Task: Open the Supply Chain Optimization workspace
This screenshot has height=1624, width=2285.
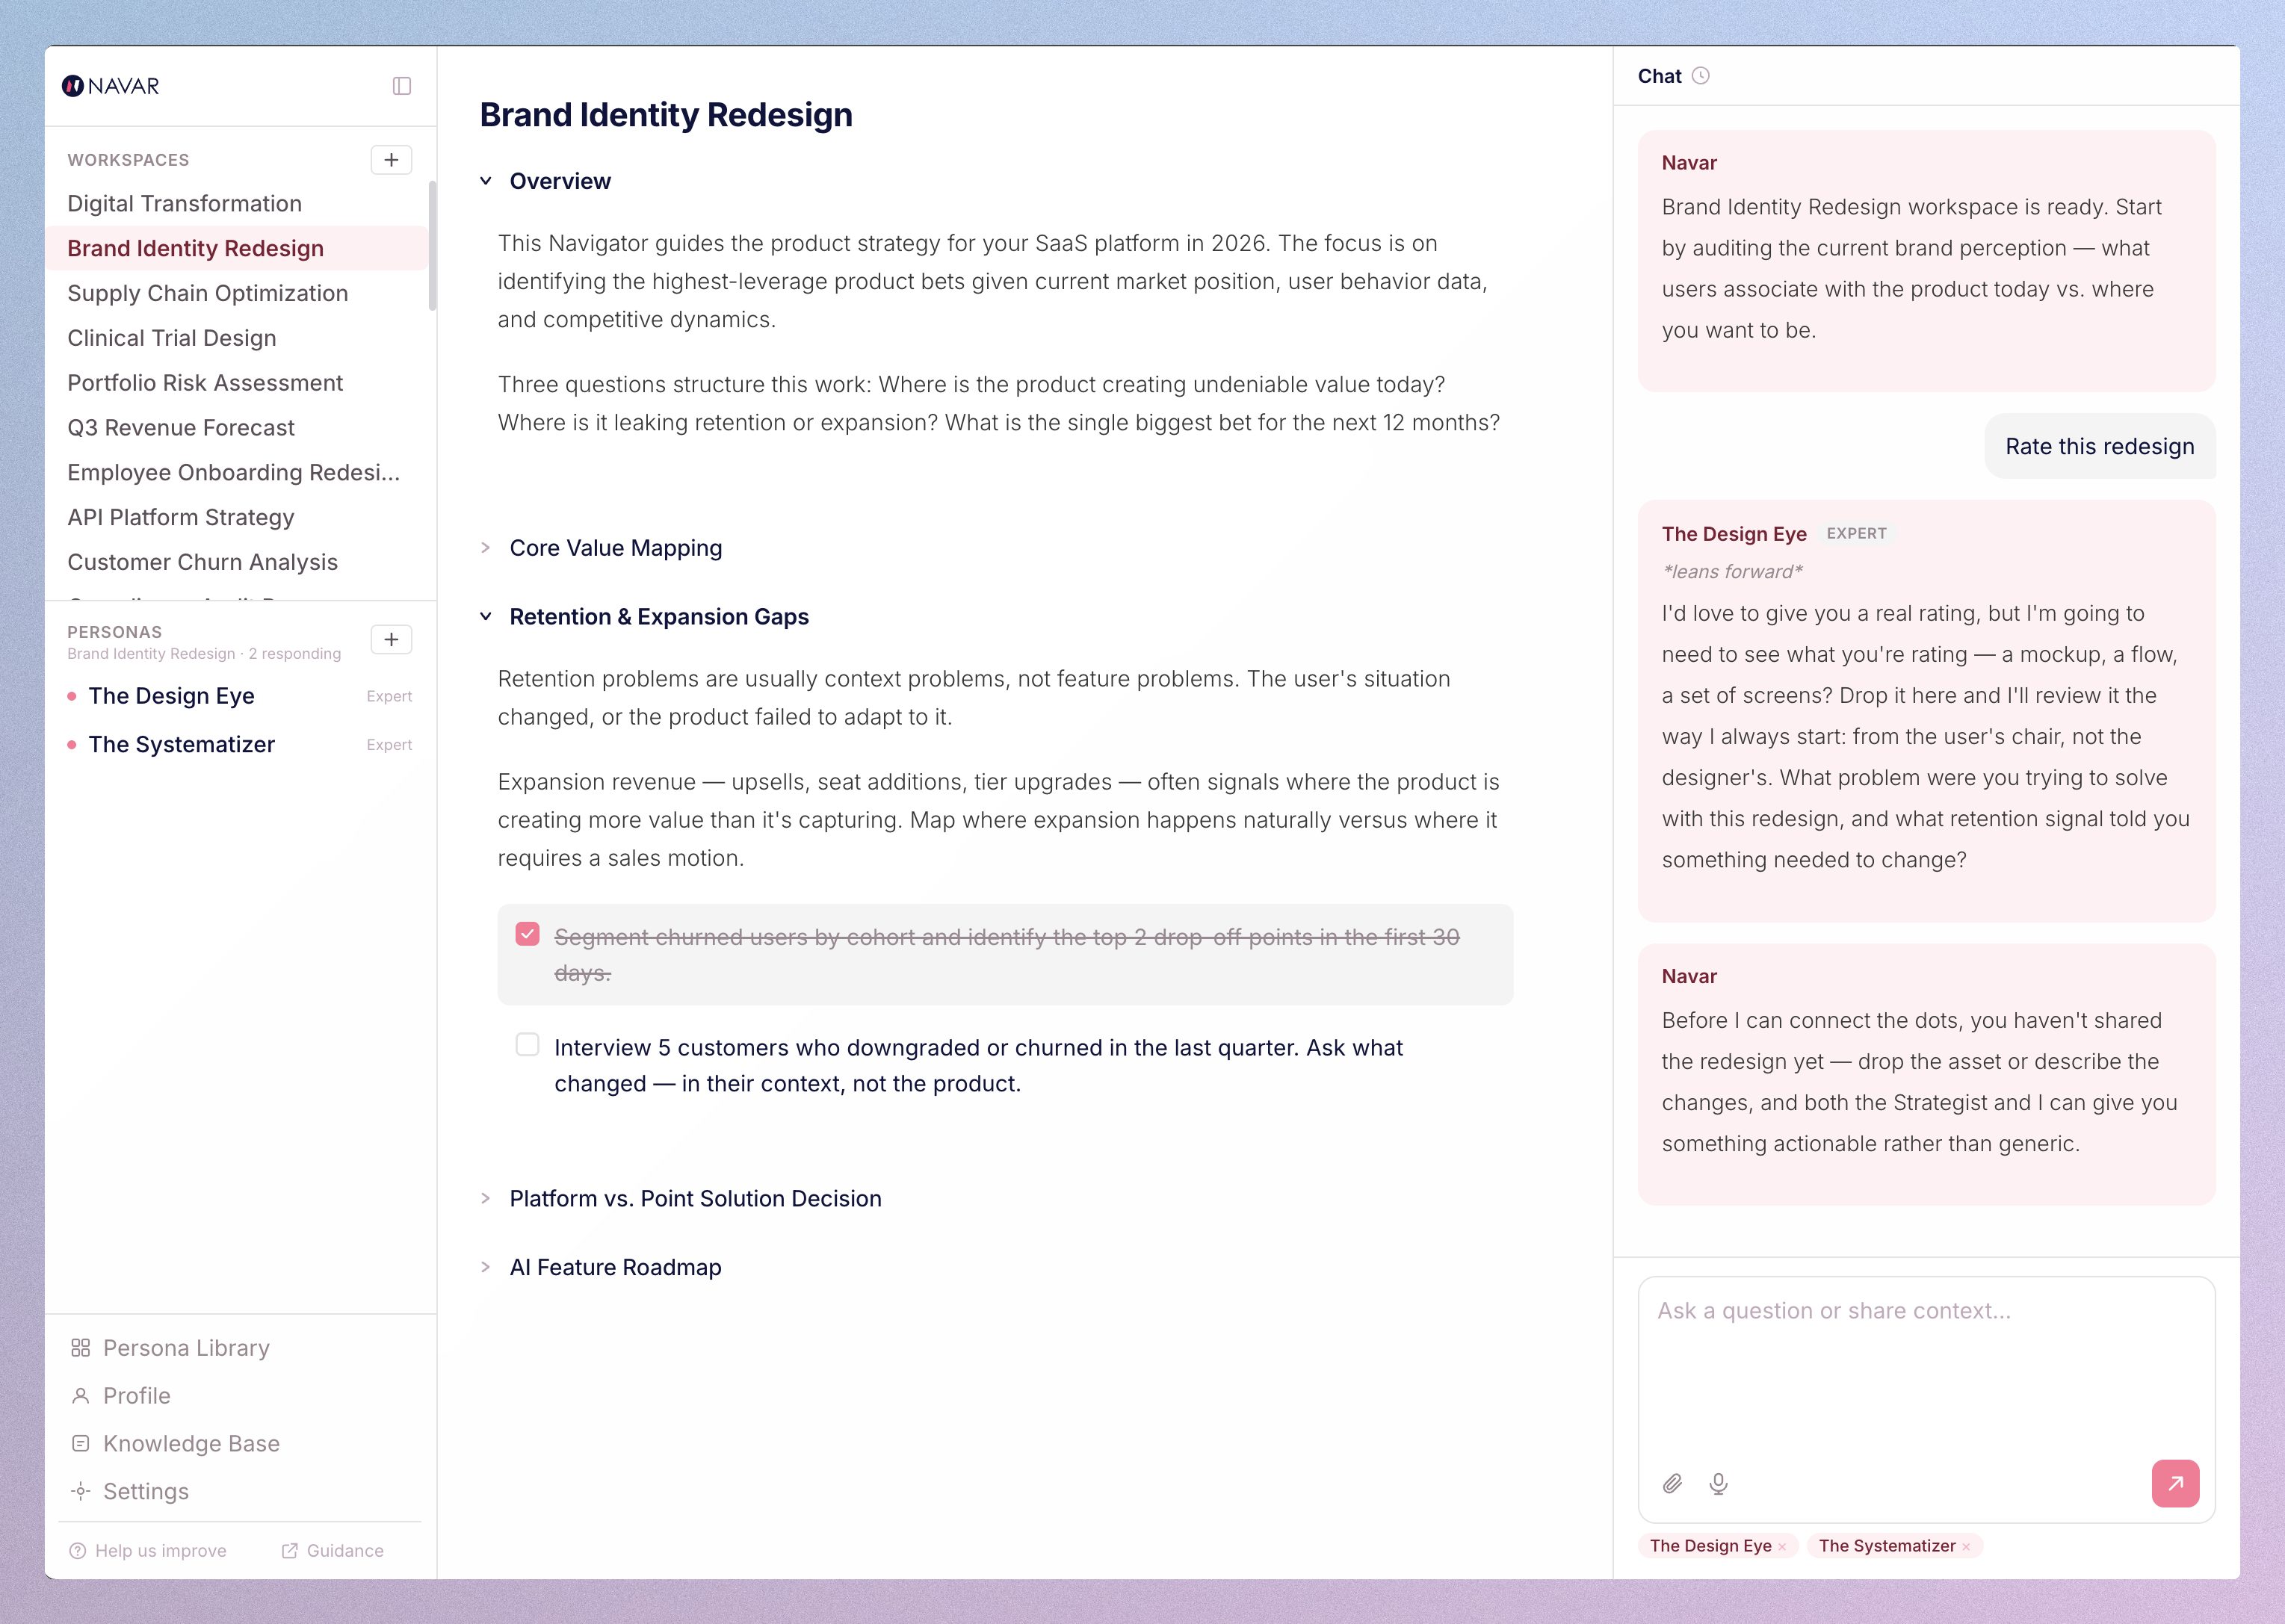Action: (208, 293)
